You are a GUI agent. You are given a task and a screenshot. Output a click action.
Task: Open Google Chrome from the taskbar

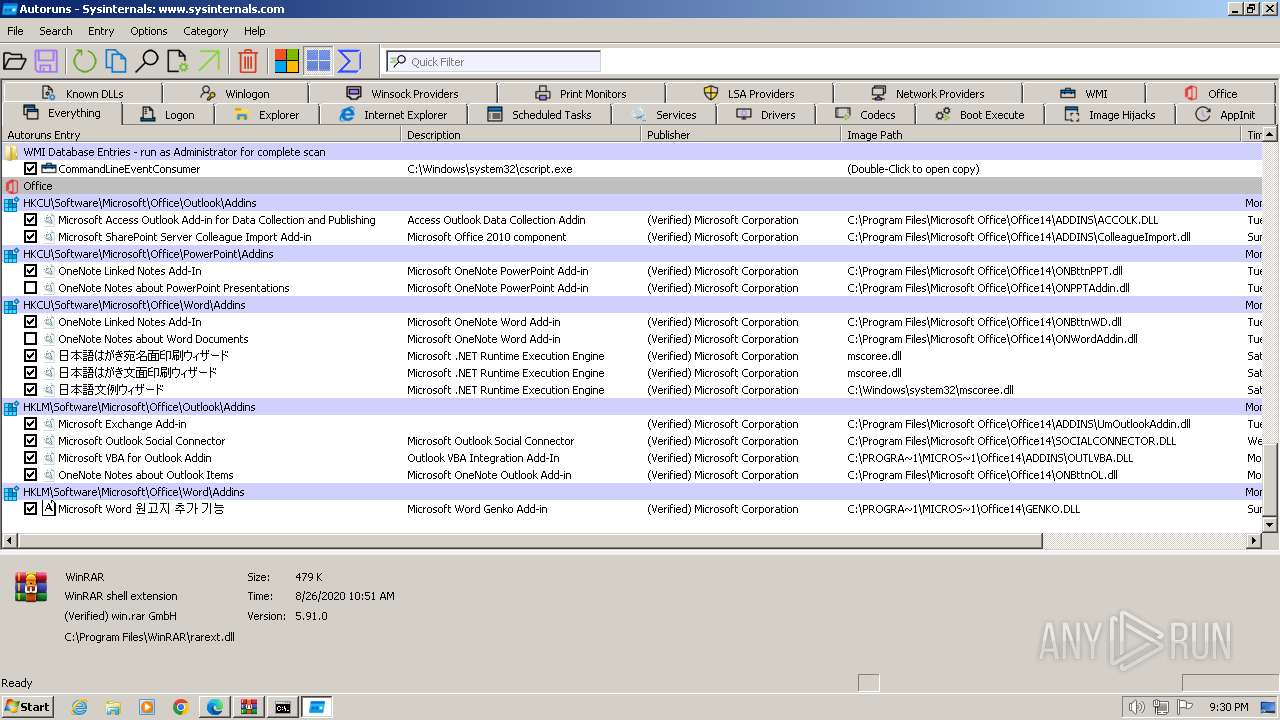pyautogui.click(x=181, y=707)
